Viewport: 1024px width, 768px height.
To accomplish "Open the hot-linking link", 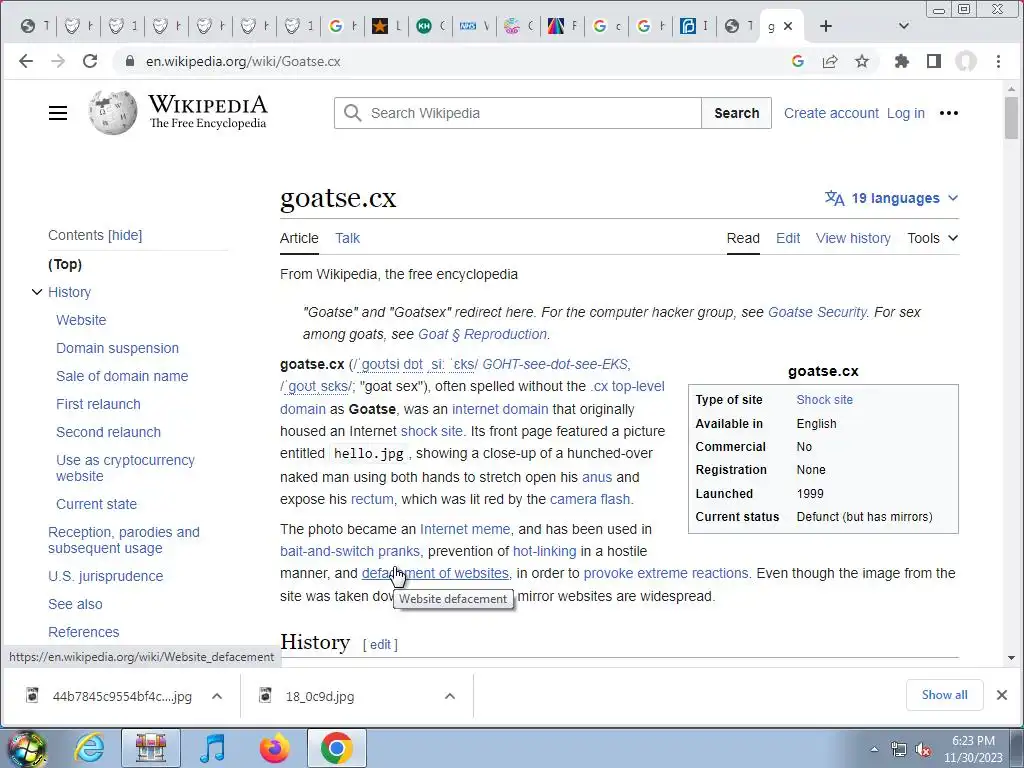I will click(x=545, y=551).
